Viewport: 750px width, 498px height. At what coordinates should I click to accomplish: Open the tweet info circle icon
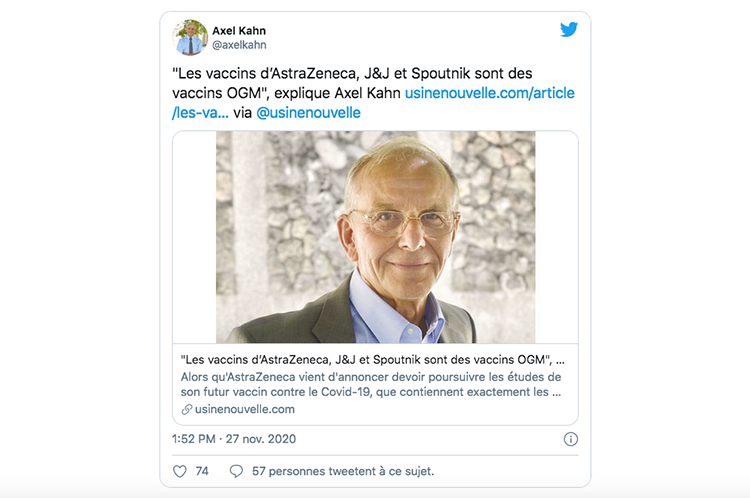570,439
